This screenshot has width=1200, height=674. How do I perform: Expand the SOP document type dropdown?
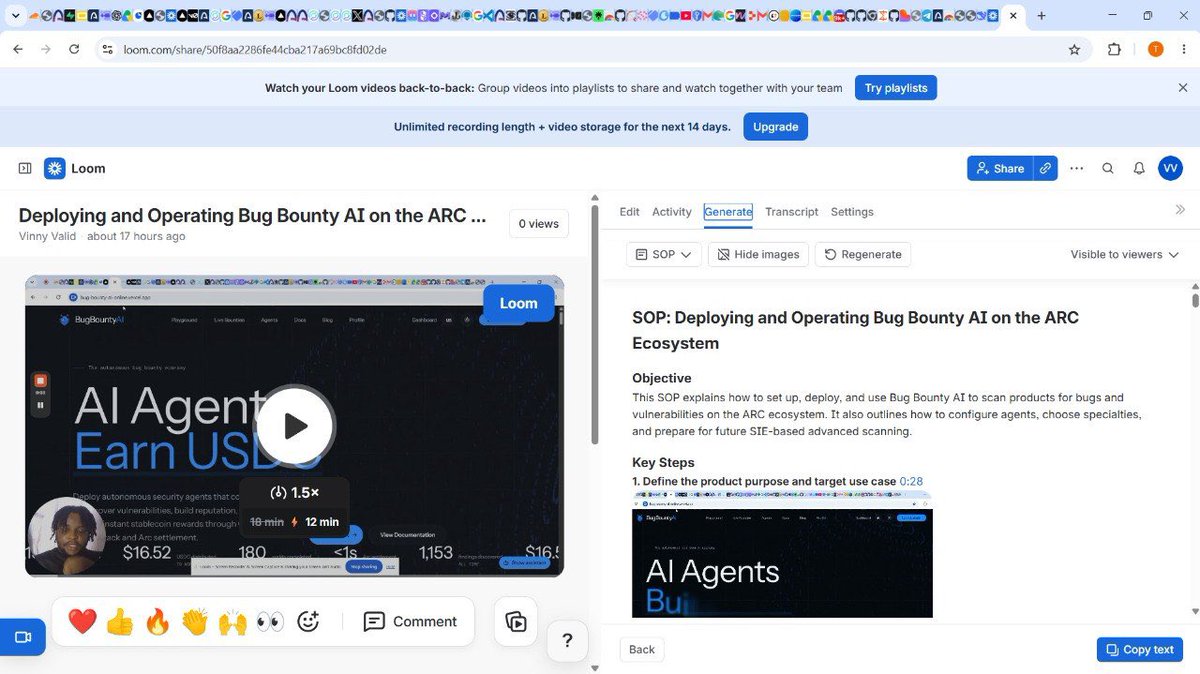[x=664, y=255]
